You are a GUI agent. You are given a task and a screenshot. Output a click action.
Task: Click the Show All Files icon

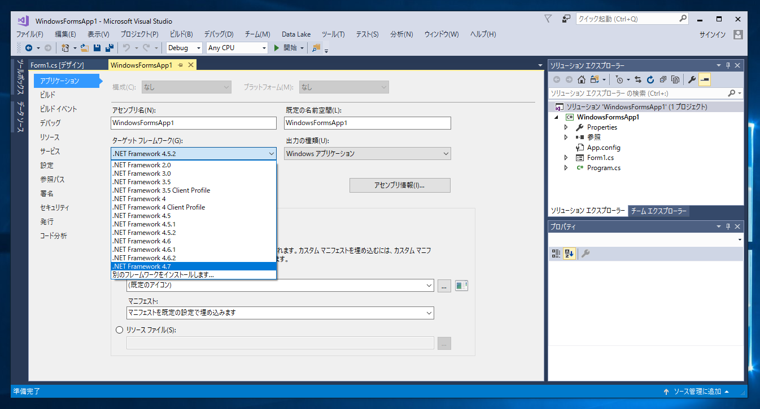675,79
